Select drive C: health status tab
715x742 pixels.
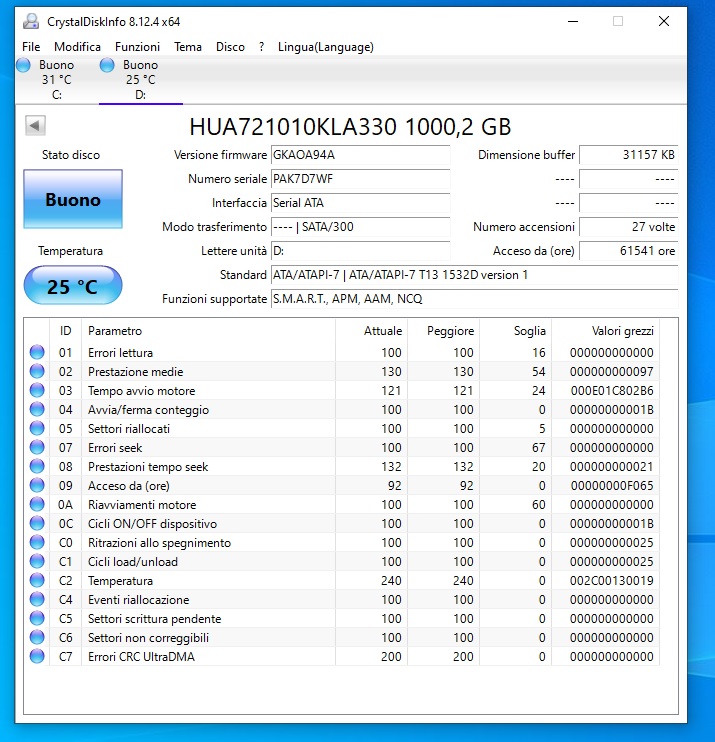pyautogui.click(x=57, y=79)
